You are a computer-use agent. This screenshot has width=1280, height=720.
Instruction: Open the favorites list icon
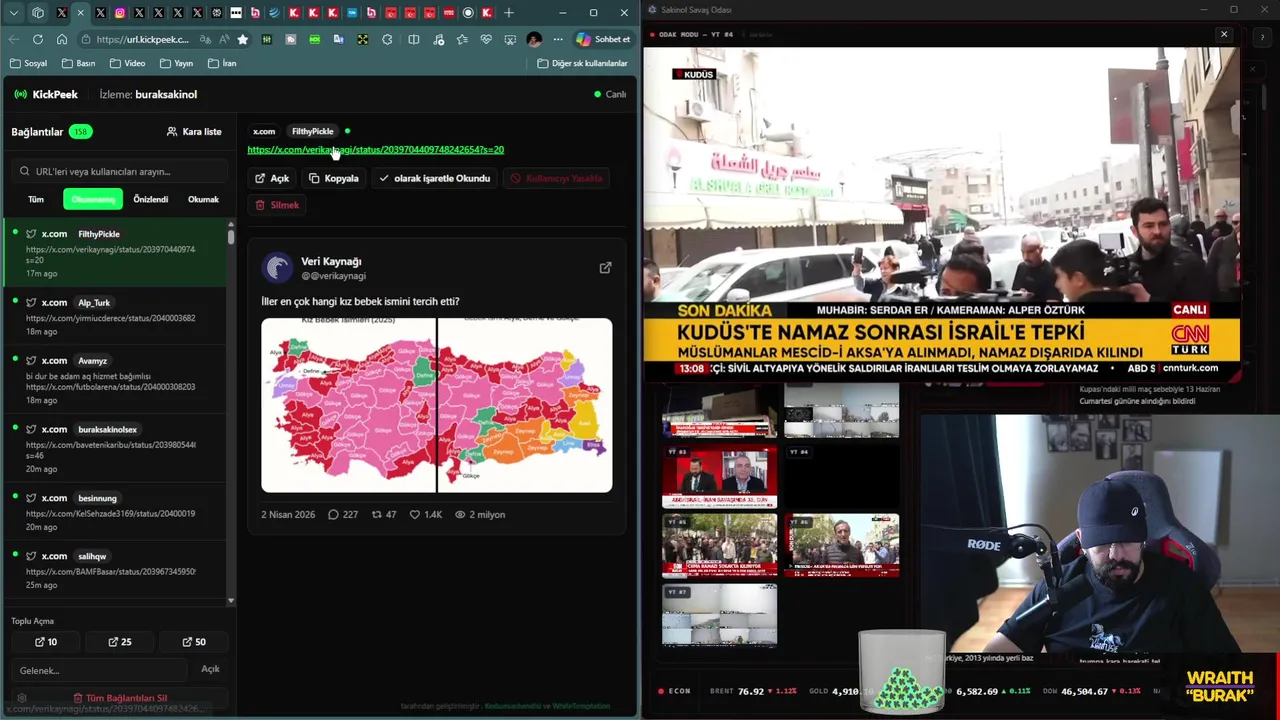pyautogui.click(x=462, y=39)
